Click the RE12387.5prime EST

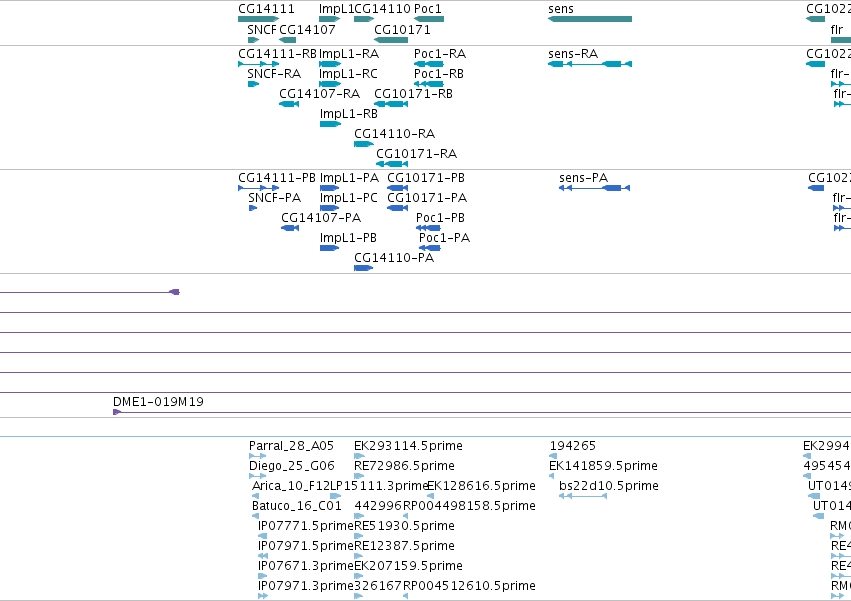tap(358, 557)
